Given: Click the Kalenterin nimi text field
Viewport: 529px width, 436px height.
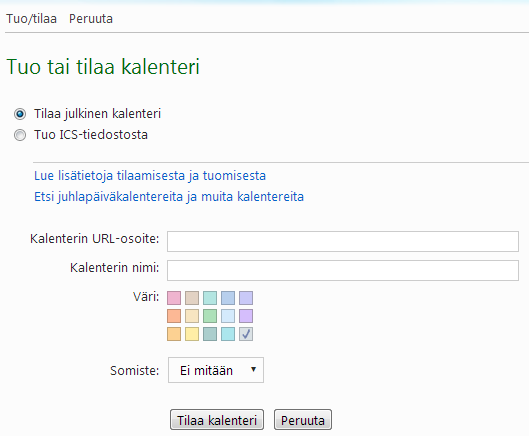Looking at the screenshot, I should (343, 270).
